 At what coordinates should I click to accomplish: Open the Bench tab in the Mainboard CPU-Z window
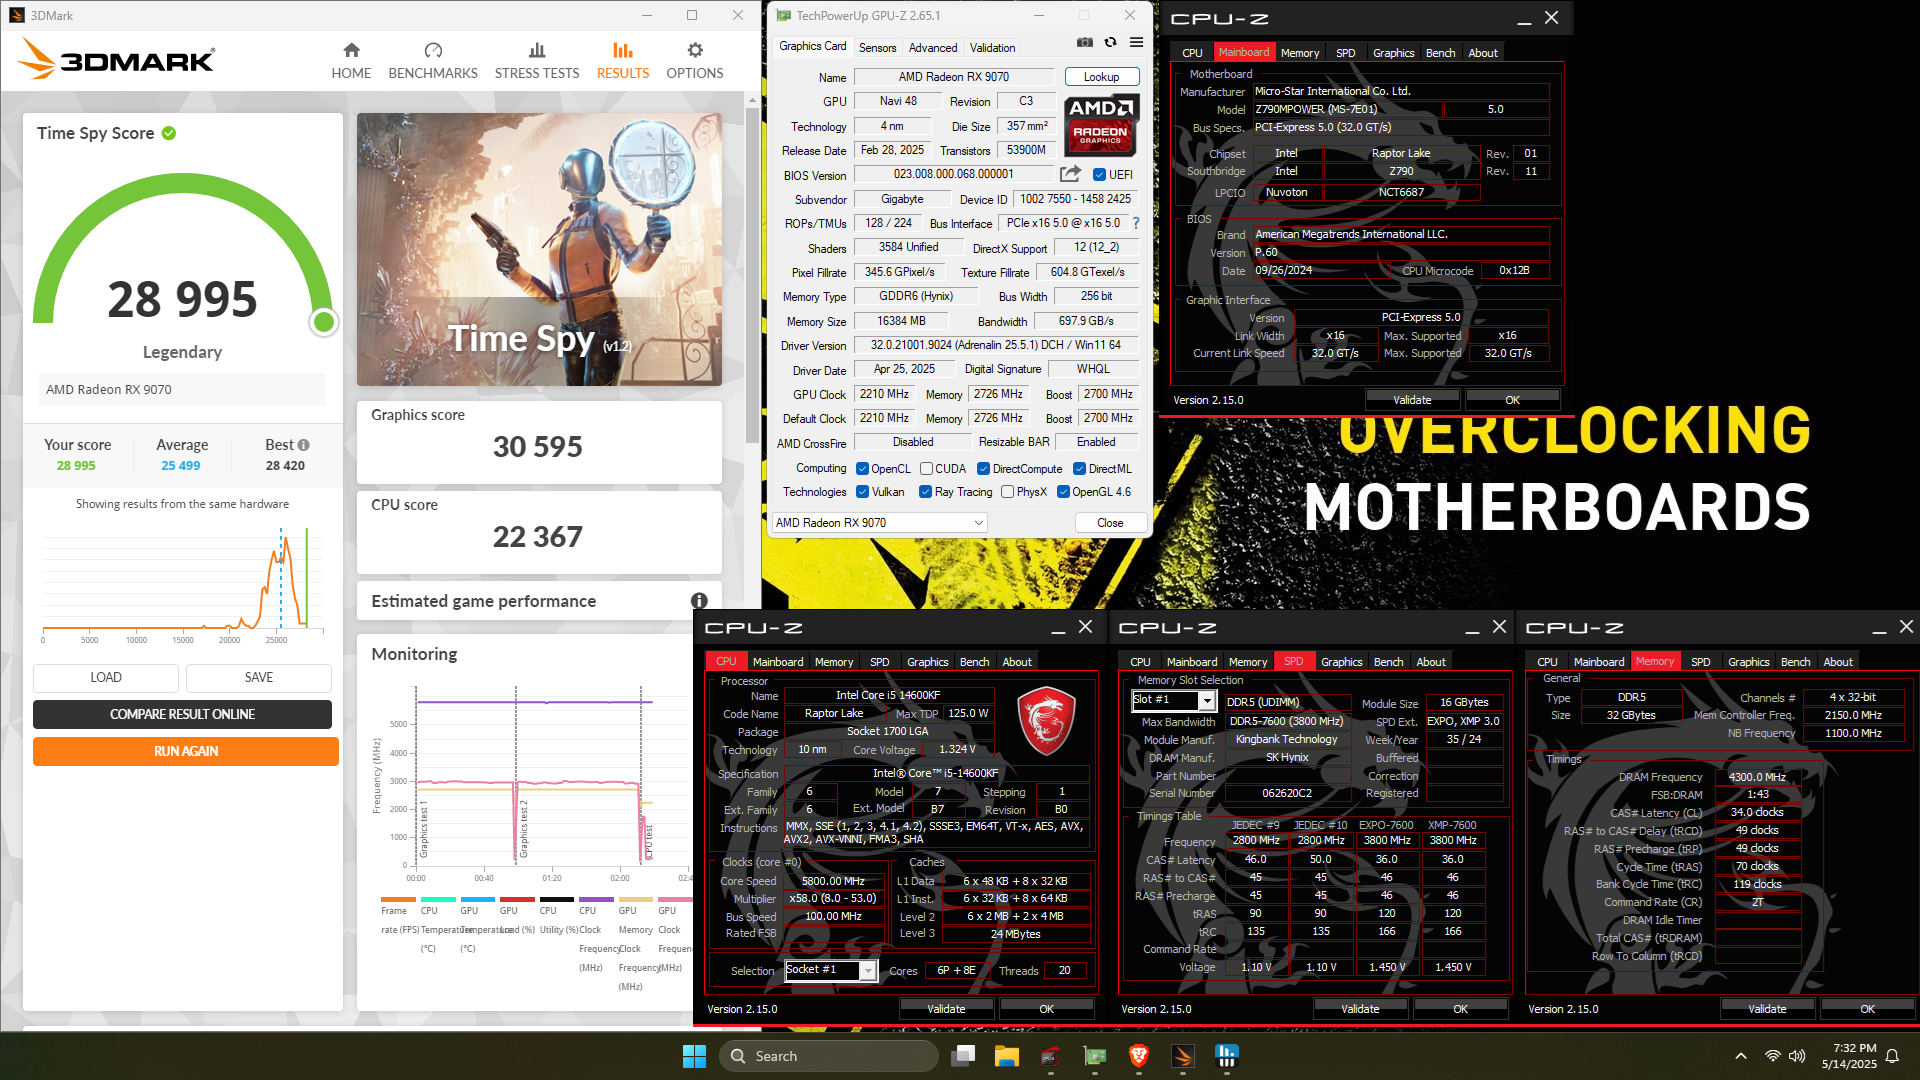[1440, 53]
